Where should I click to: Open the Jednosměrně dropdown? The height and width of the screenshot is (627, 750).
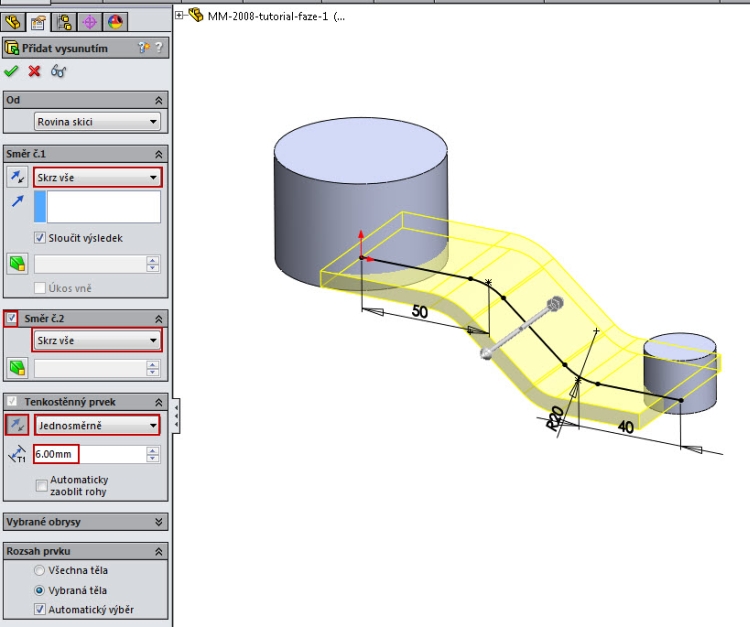pos(98,425)
